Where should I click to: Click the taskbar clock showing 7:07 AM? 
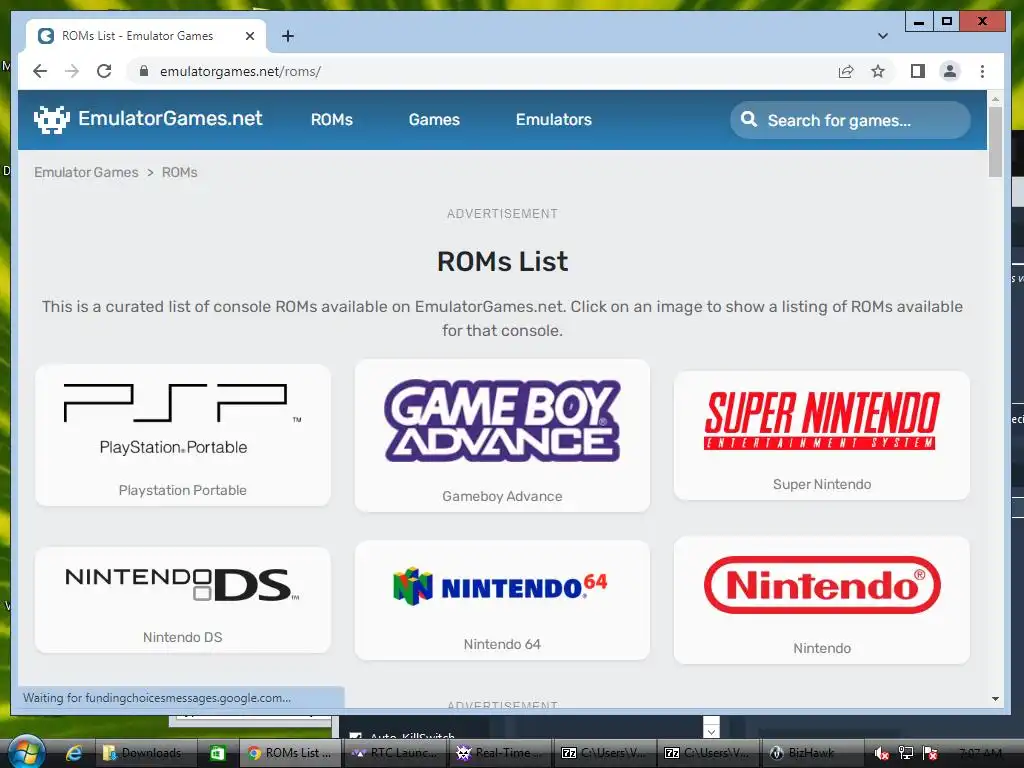click(x=980, y=753)
